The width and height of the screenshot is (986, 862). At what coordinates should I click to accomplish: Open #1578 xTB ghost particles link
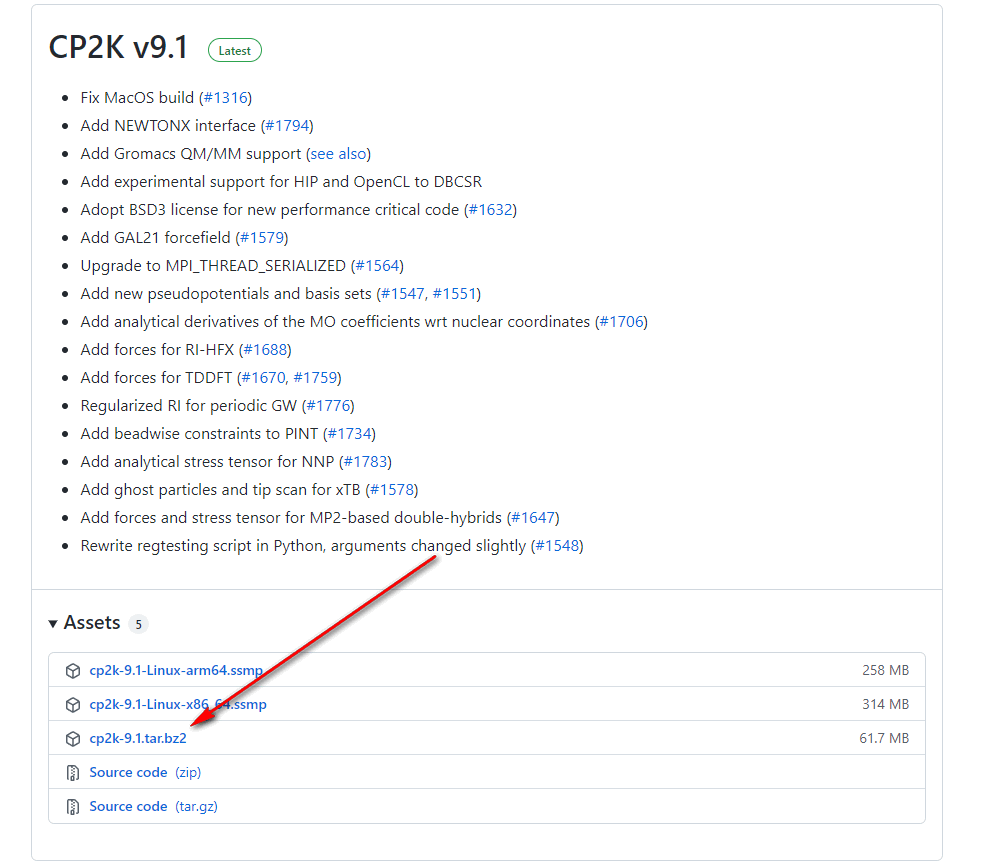392,490
